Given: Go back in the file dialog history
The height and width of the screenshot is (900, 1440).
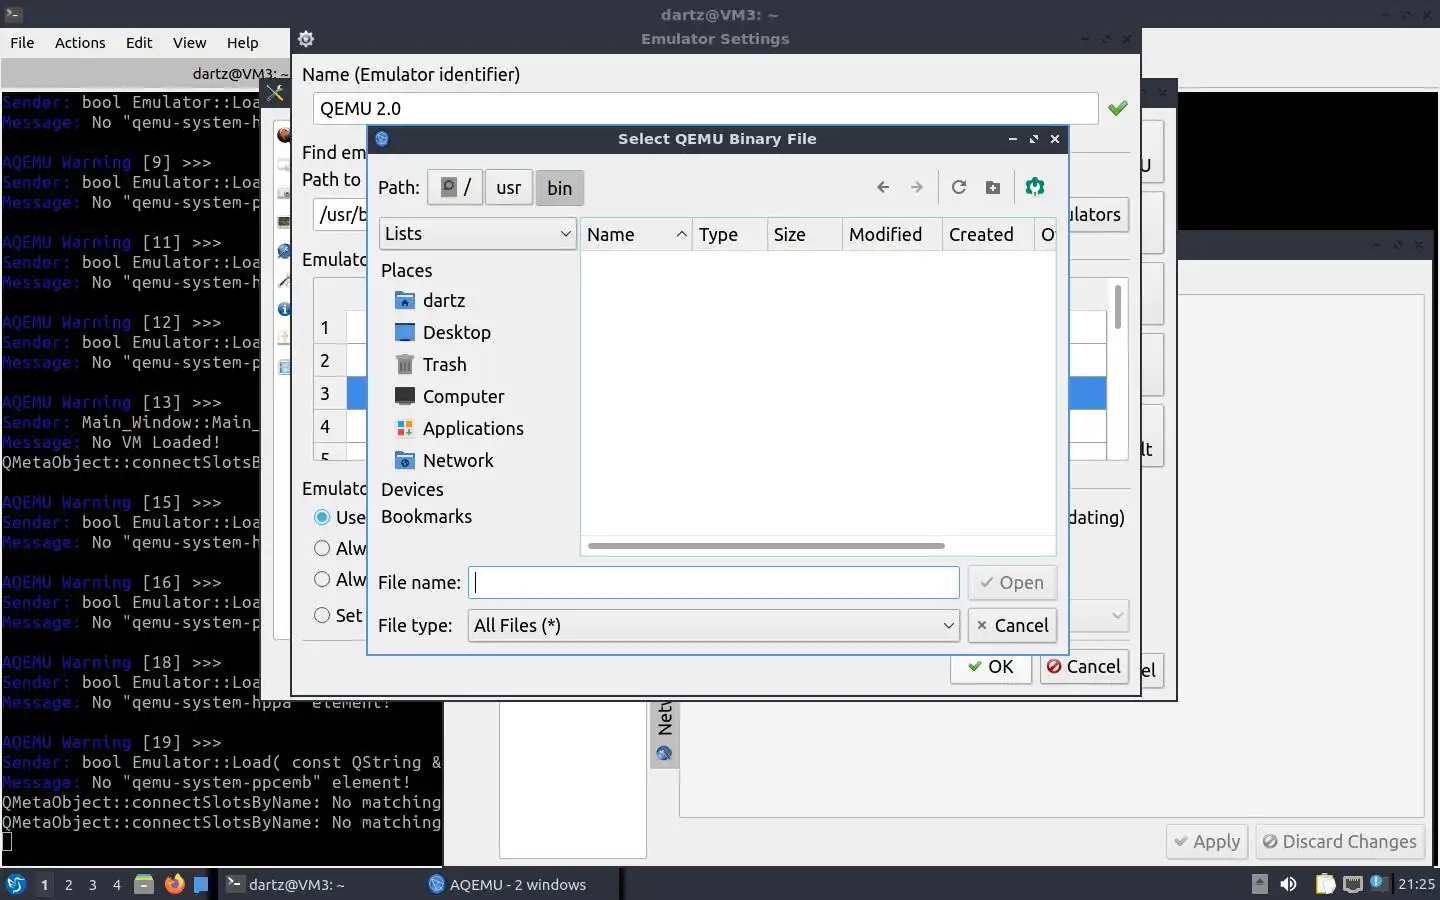Looking at the screenshot, I should coord(883,187).
